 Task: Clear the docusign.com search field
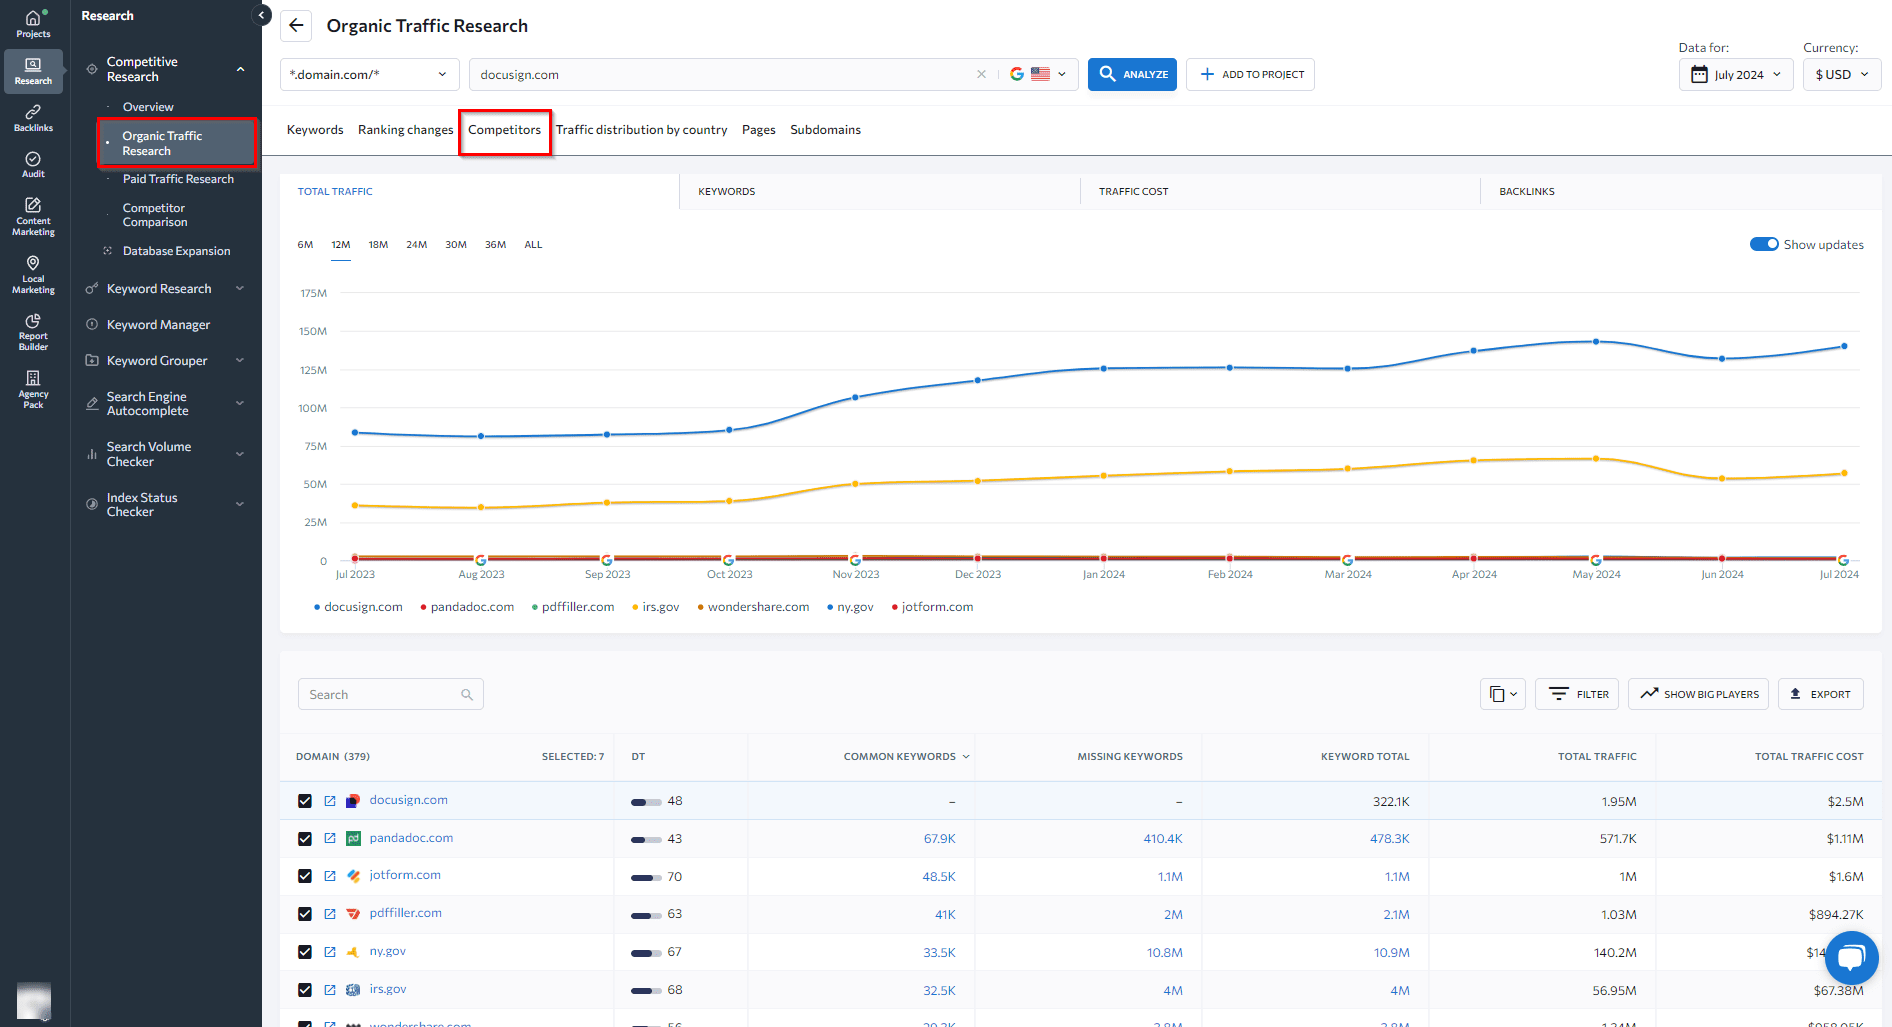pos(981,74)
